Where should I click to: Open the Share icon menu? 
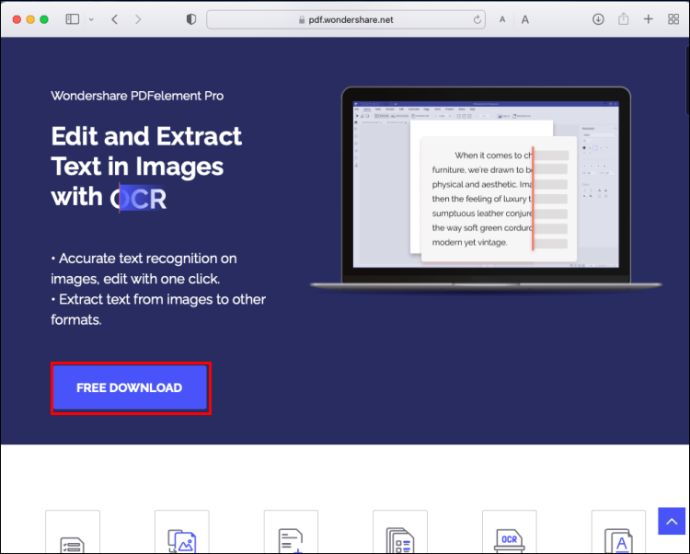pyautogui.click(x=623, y=19)
